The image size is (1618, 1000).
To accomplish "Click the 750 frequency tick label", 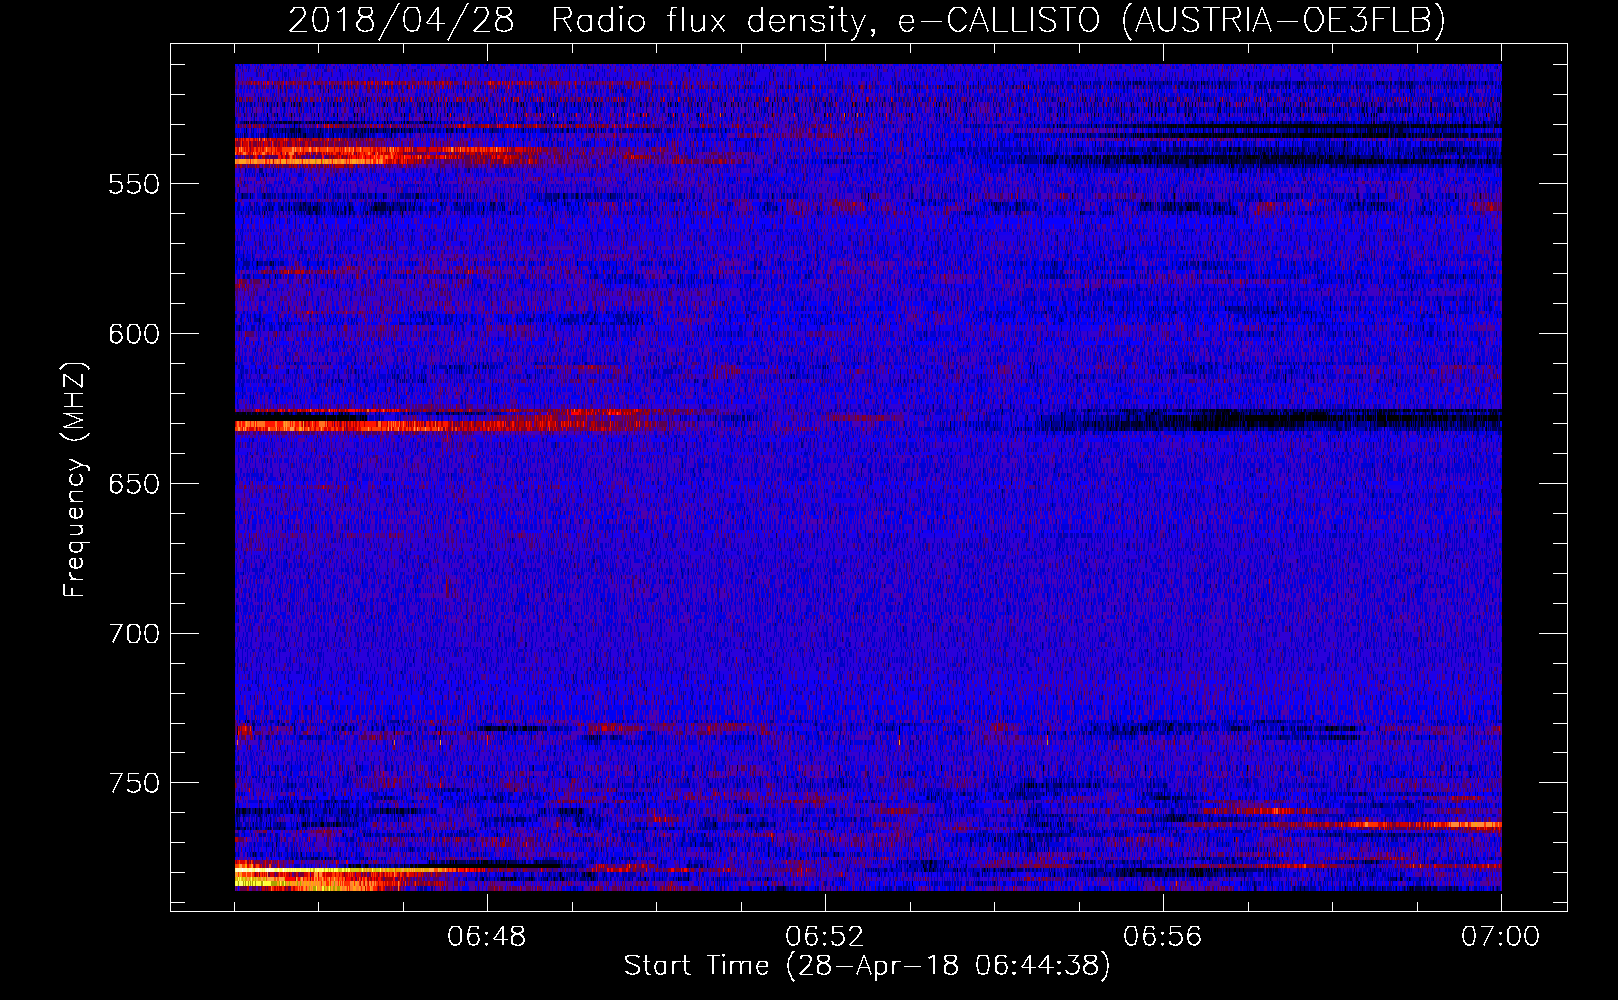I will coord(134,783).
